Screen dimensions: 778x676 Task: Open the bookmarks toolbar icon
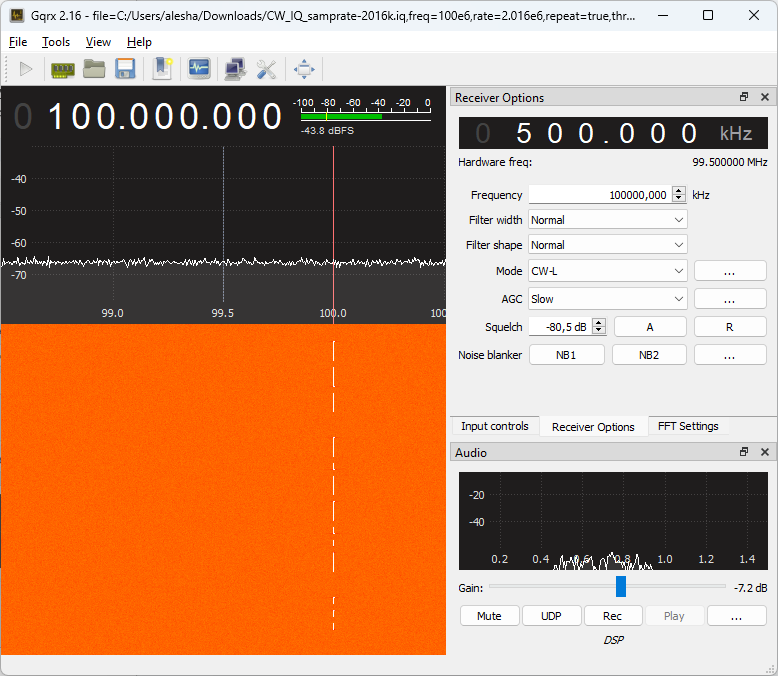pyautogui.click(x=162, y=69)
